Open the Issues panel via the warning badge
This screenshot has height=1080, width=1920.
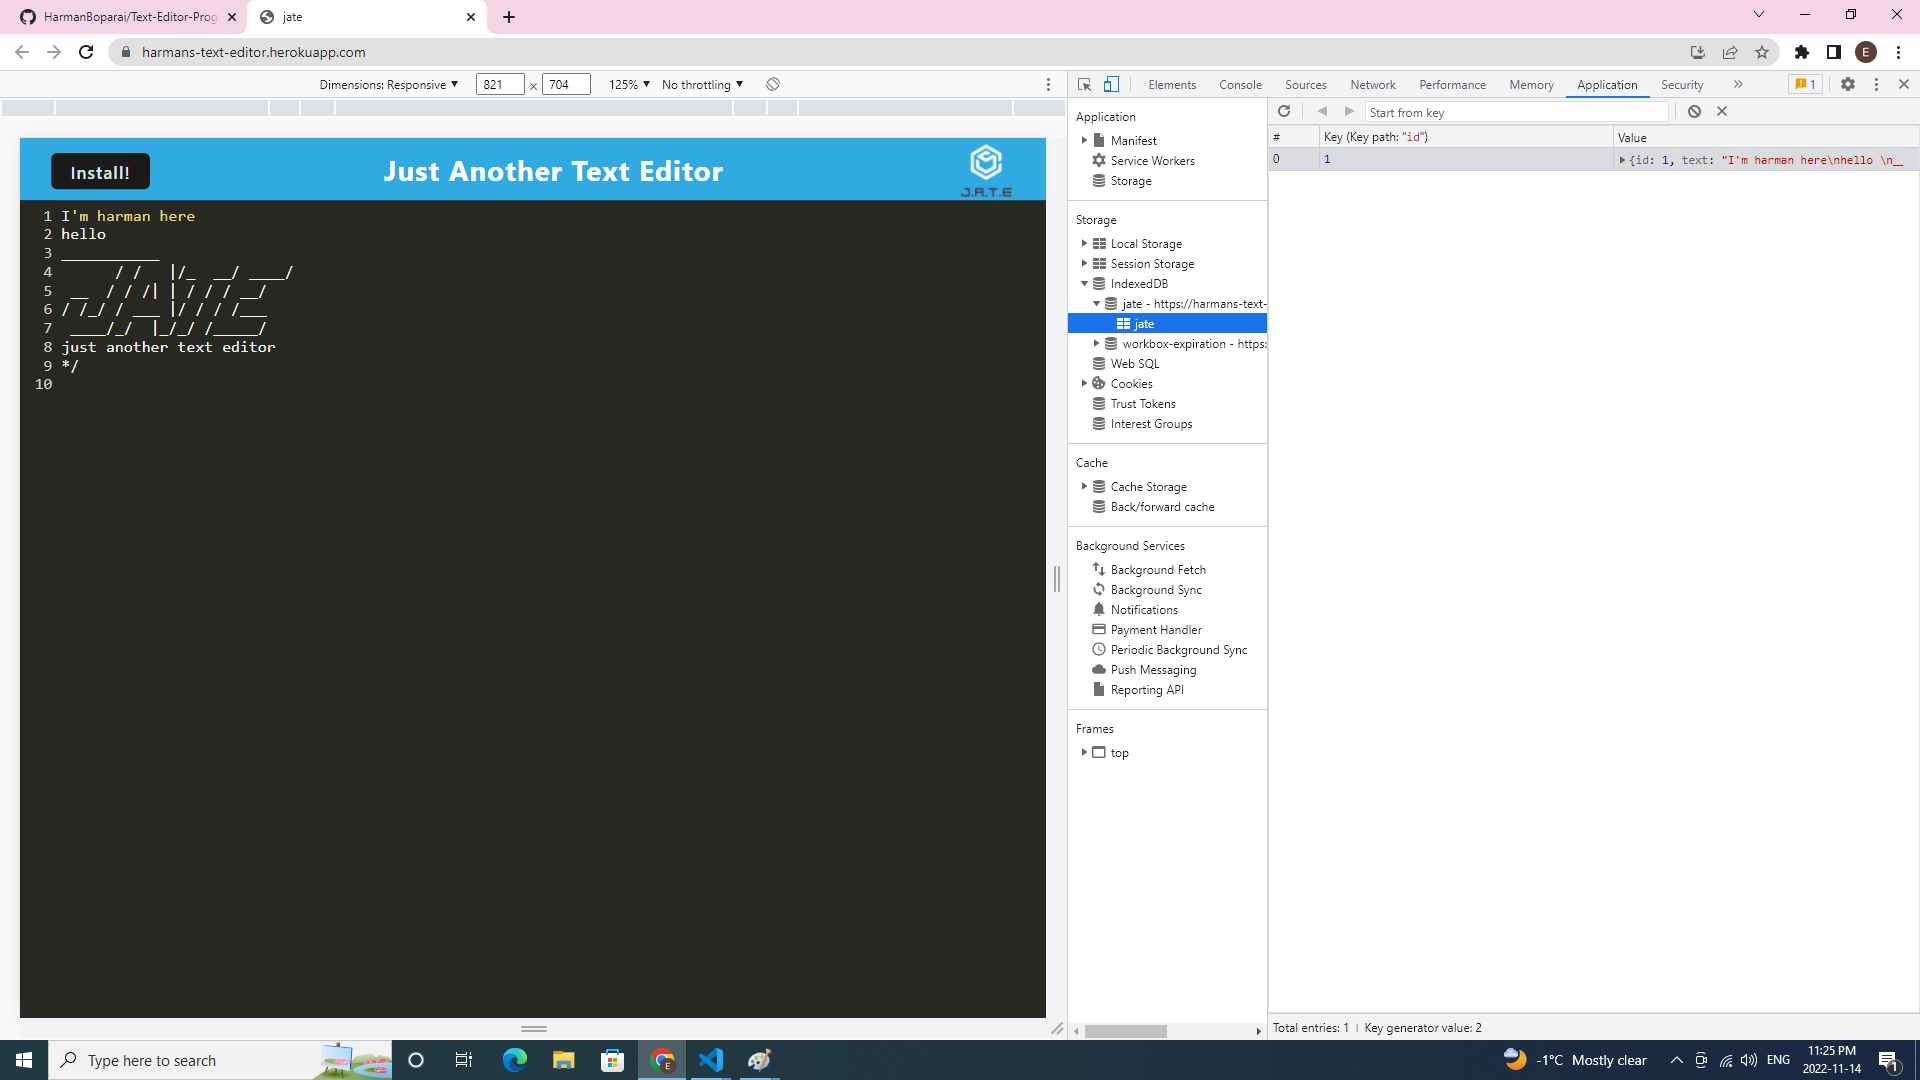1805,84
